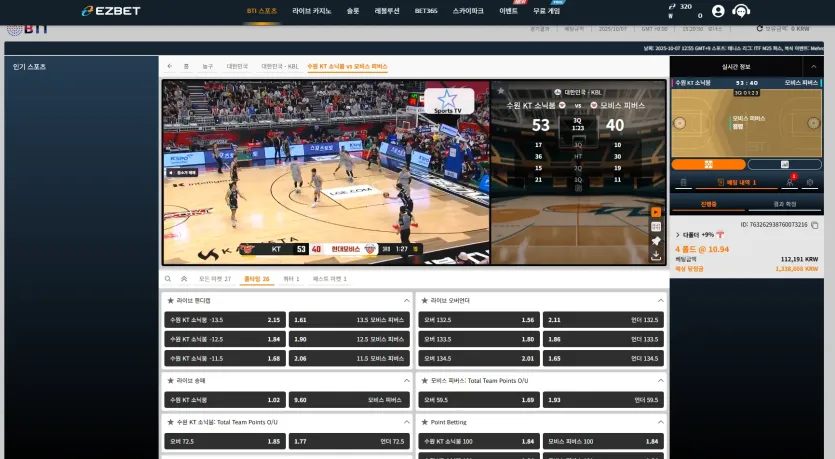835x459 pixels.
Task: Bet 오버 59.5 at 1.69
Action: click(479, 400)
